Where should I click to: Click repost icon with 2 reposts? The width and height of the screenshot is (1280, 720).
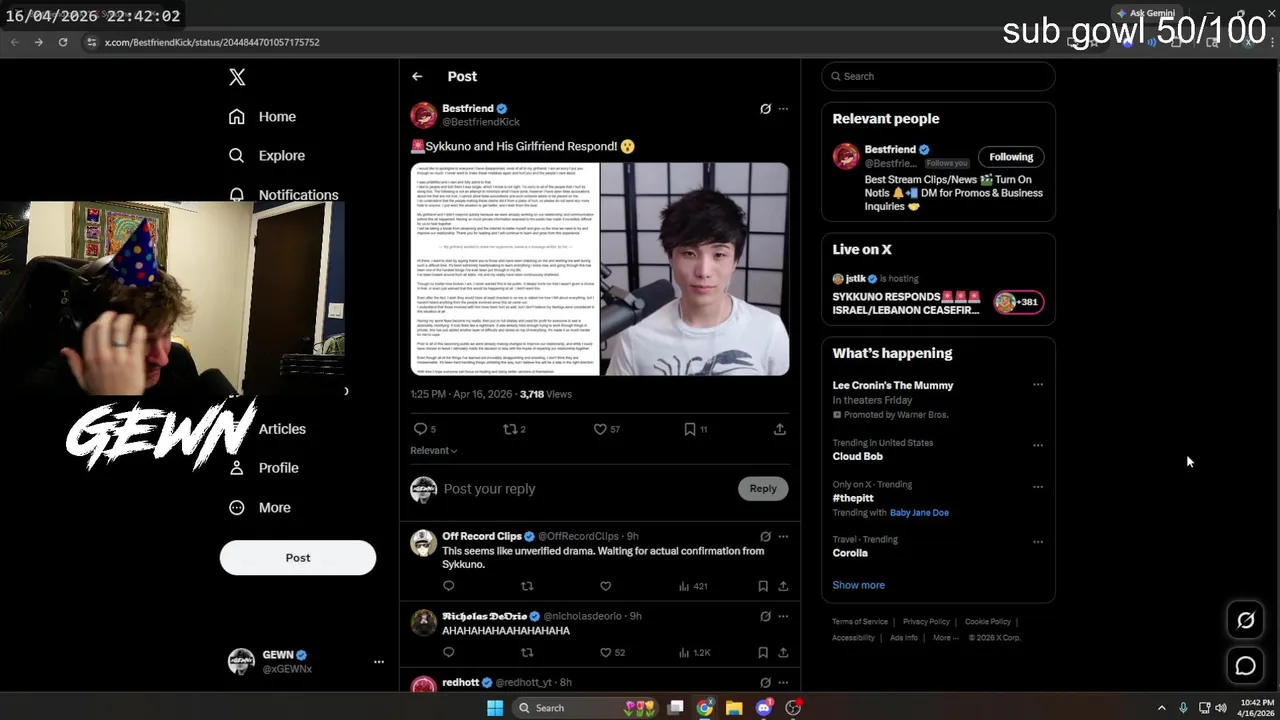[x=514, y=429]
